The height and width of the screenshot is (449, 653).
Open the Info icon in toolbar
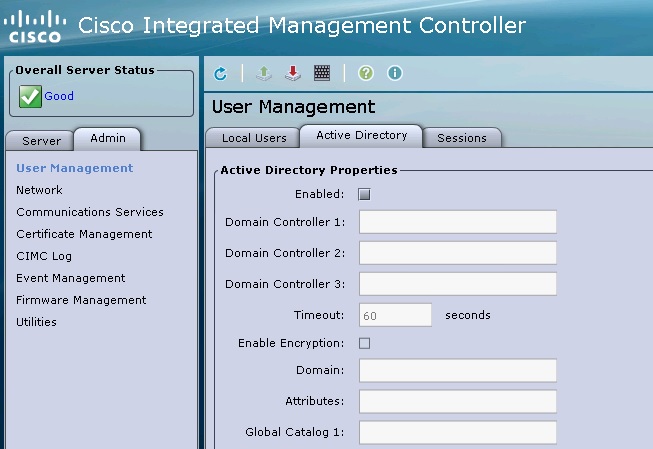coord(395,73)
